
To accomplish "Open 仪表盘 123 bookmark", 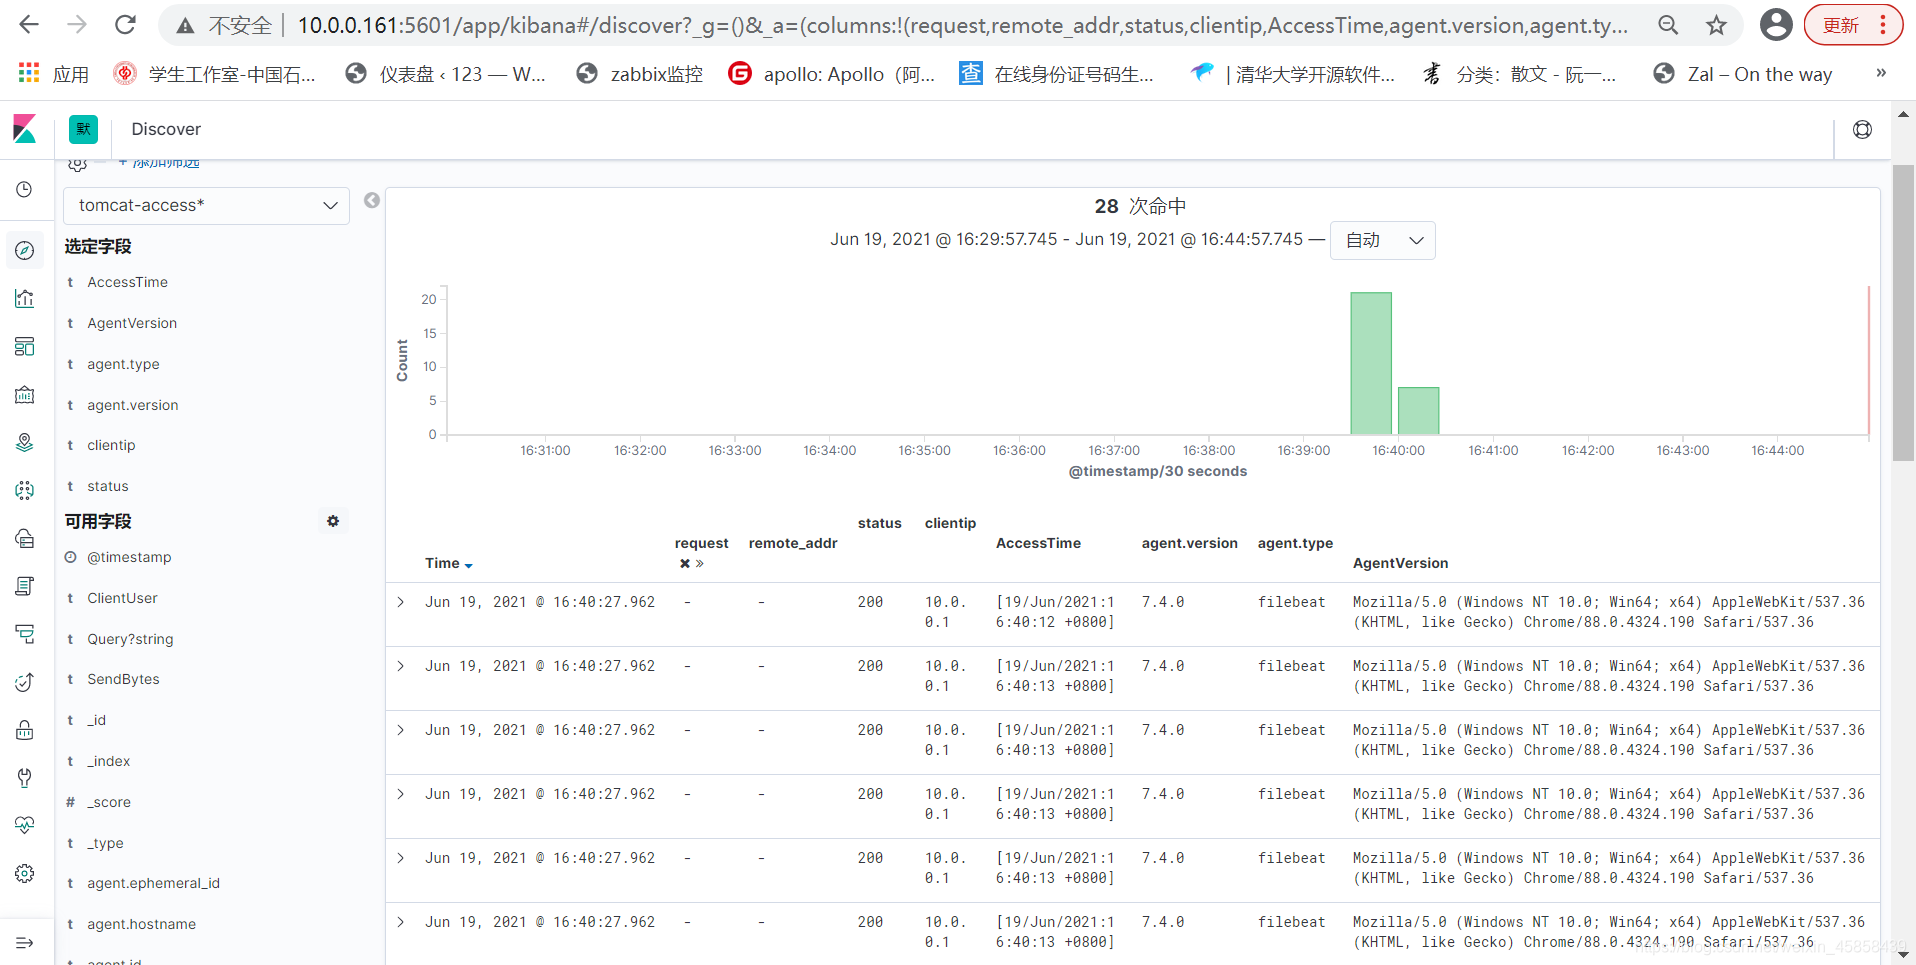I will pos(445,73).
